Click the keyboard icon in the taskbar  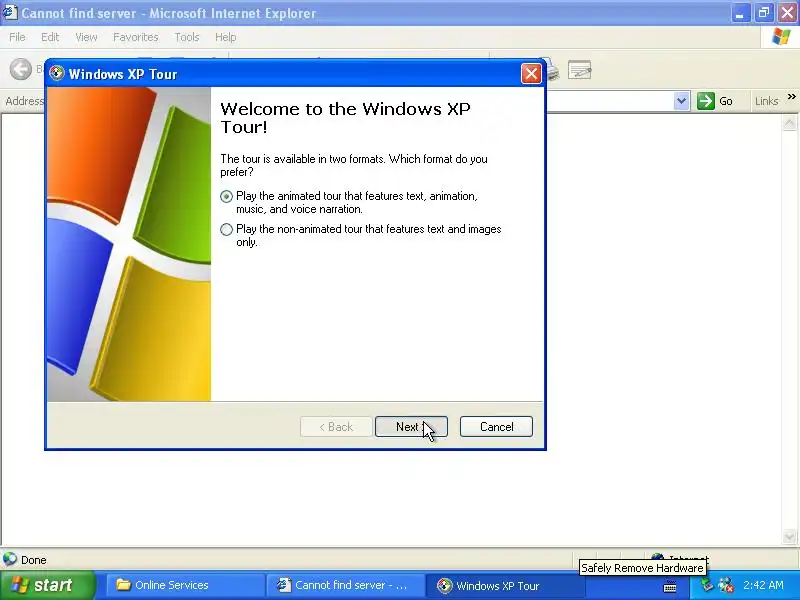click(670, 587)
